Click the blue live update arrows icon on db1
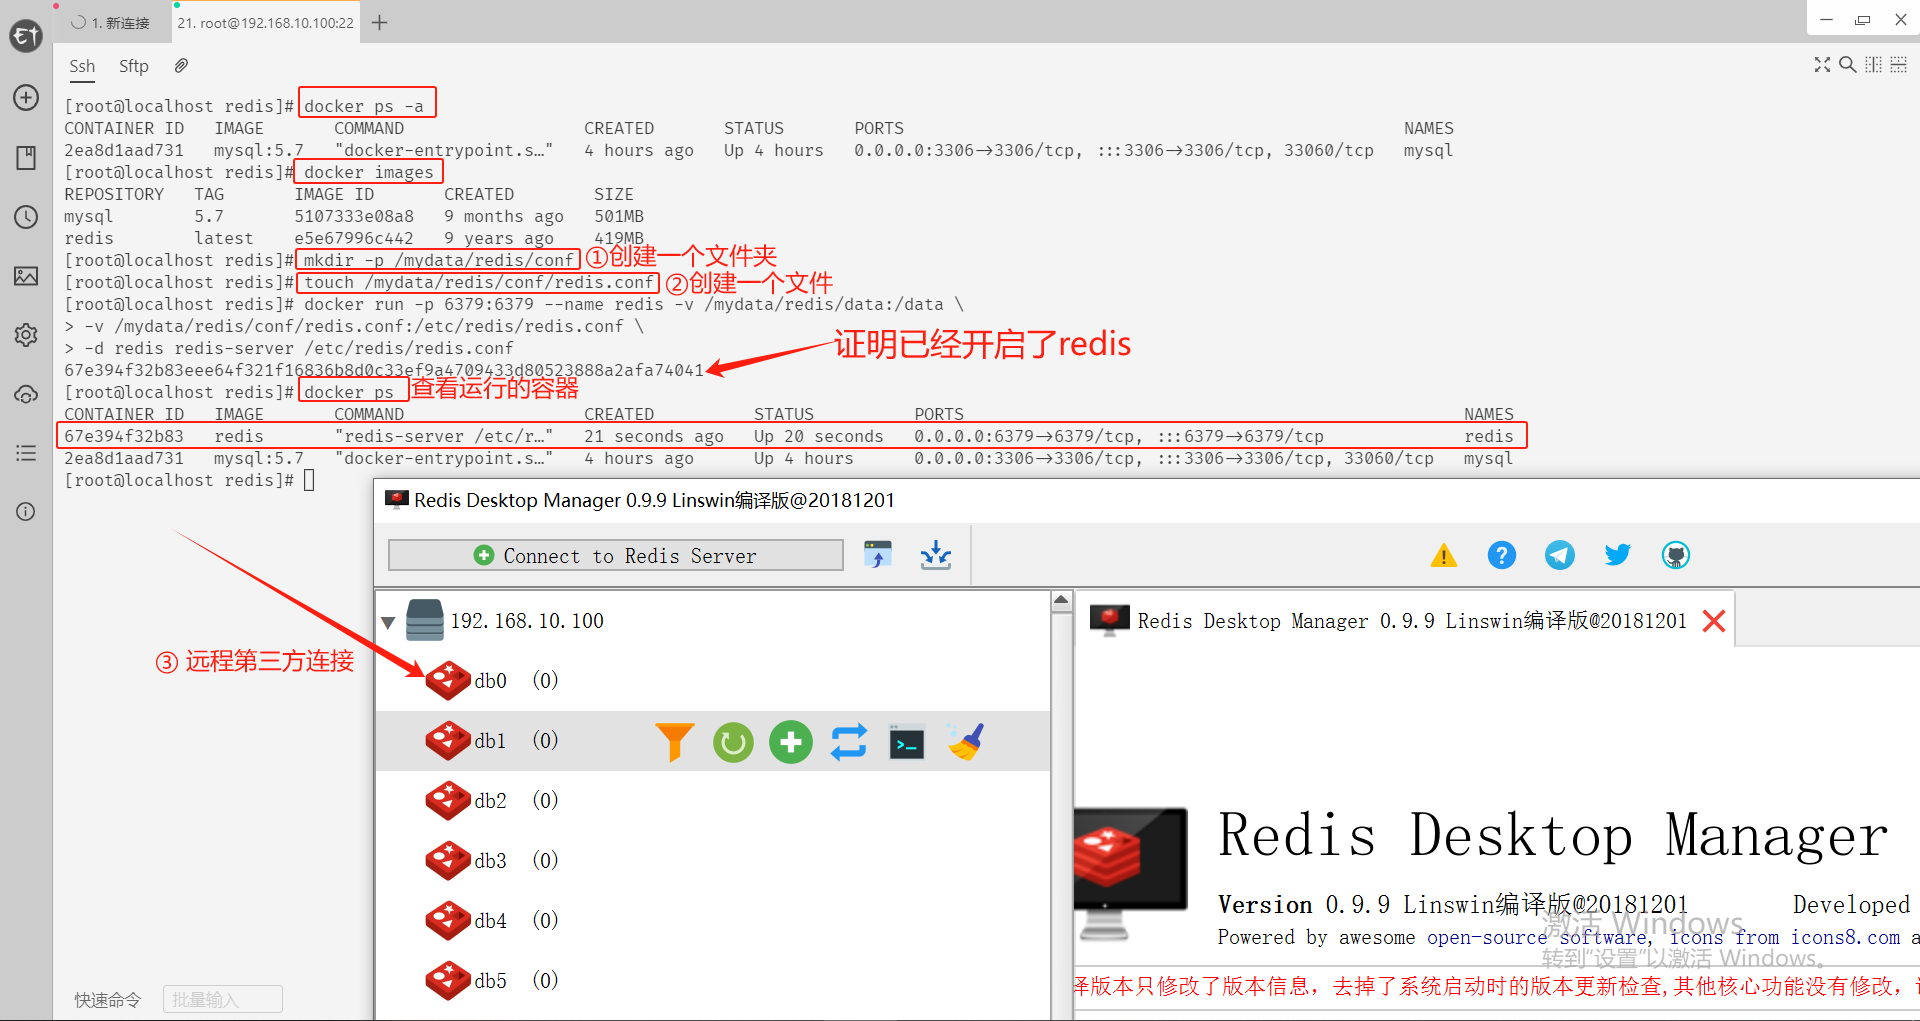1920x1021 pixels. 849,742
